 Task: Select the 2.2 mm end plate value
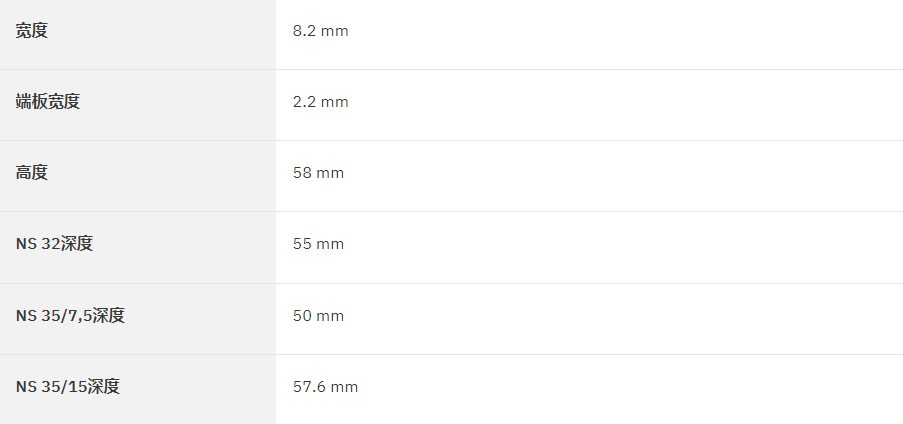point(320,102)
